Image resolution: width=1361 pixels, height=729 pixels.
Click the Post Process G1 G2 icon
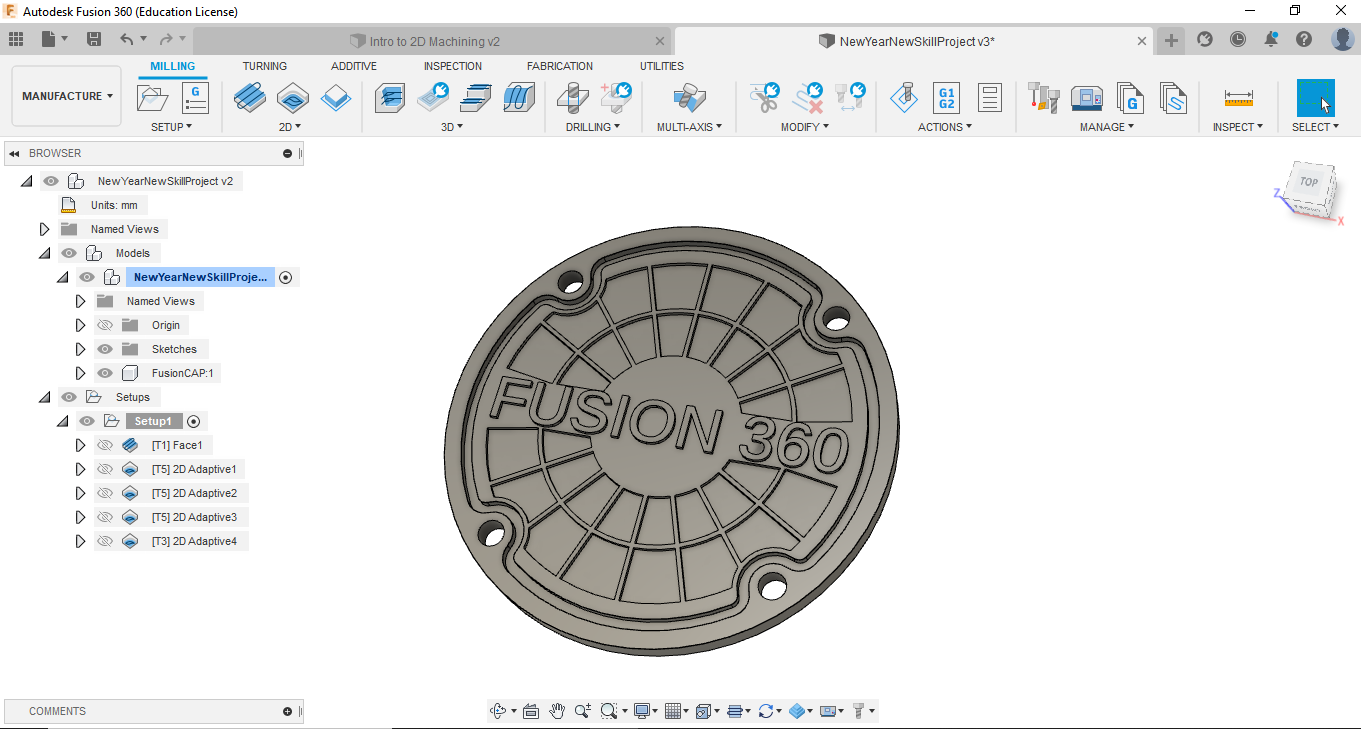[x=946, y=98]
